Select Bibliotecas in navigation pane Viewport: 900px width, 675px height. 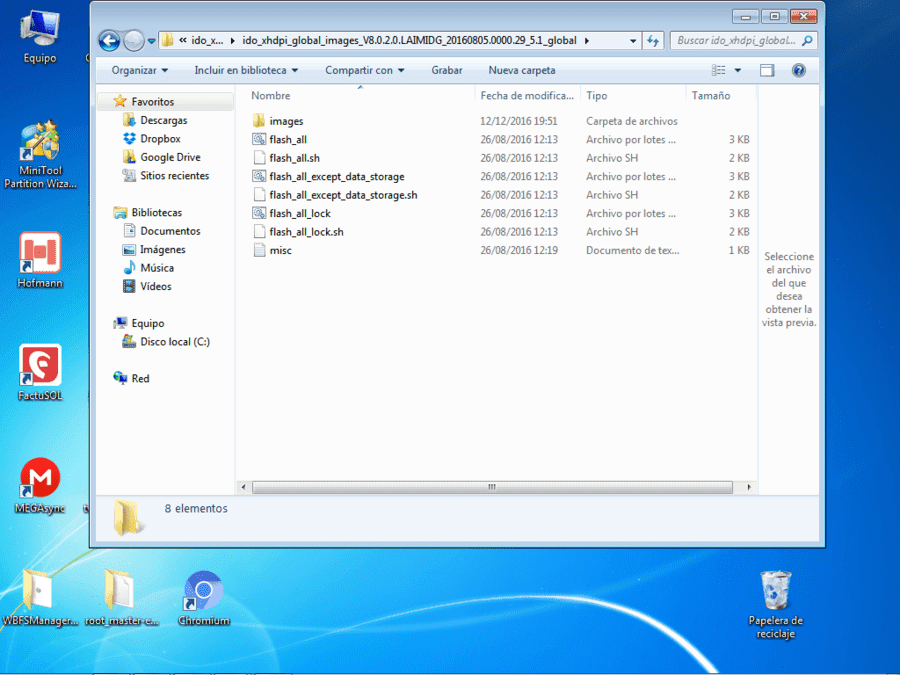click(156, 212)
